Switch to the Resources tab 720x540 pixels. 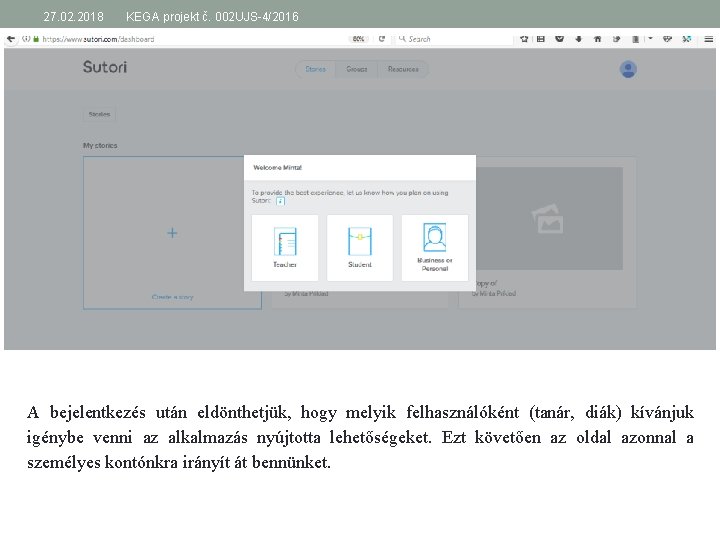pyautogui.click(x=403, y=69)
